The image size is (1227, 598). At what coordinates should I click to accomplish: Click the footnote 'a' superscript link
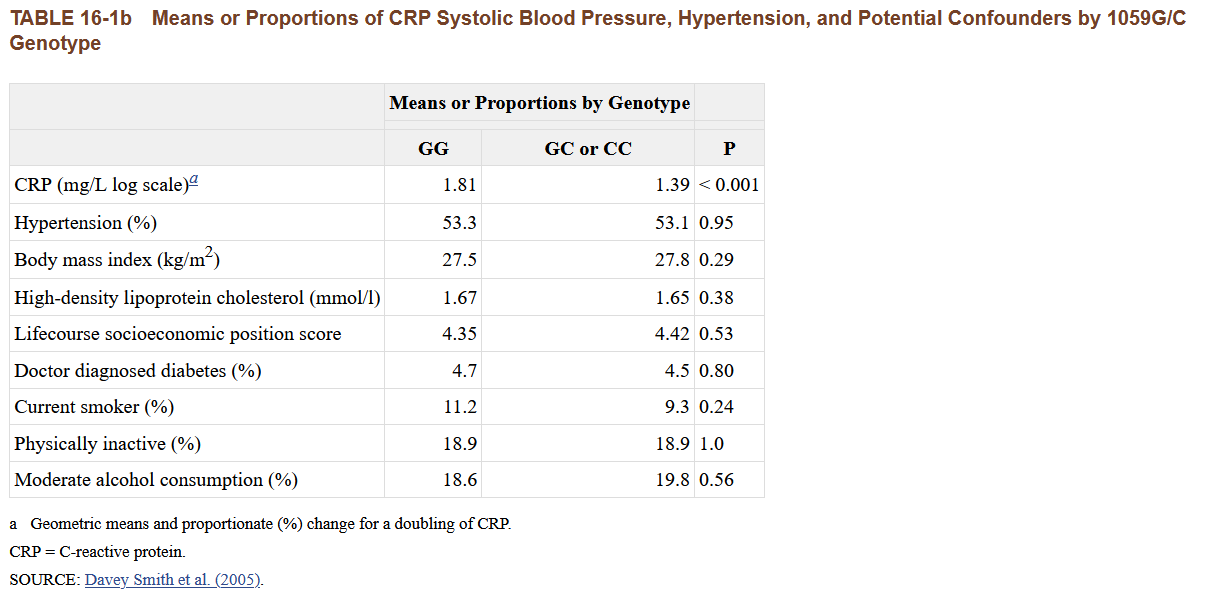(194, 181)
